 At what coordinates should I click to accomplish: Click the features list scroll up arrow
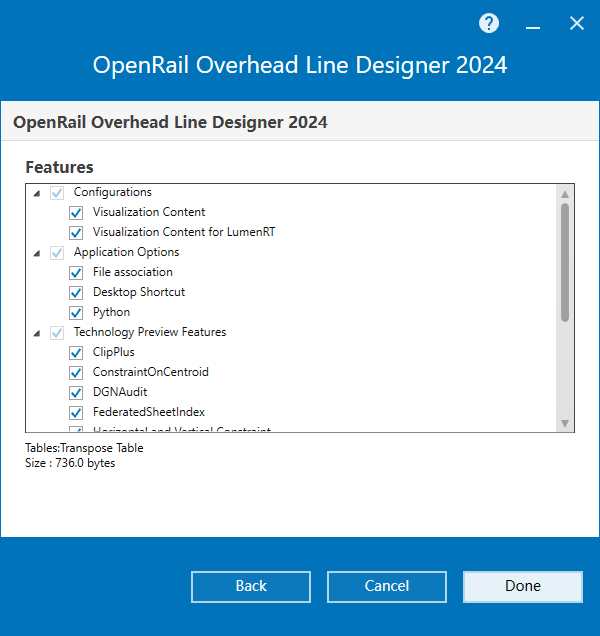[565, 194]
